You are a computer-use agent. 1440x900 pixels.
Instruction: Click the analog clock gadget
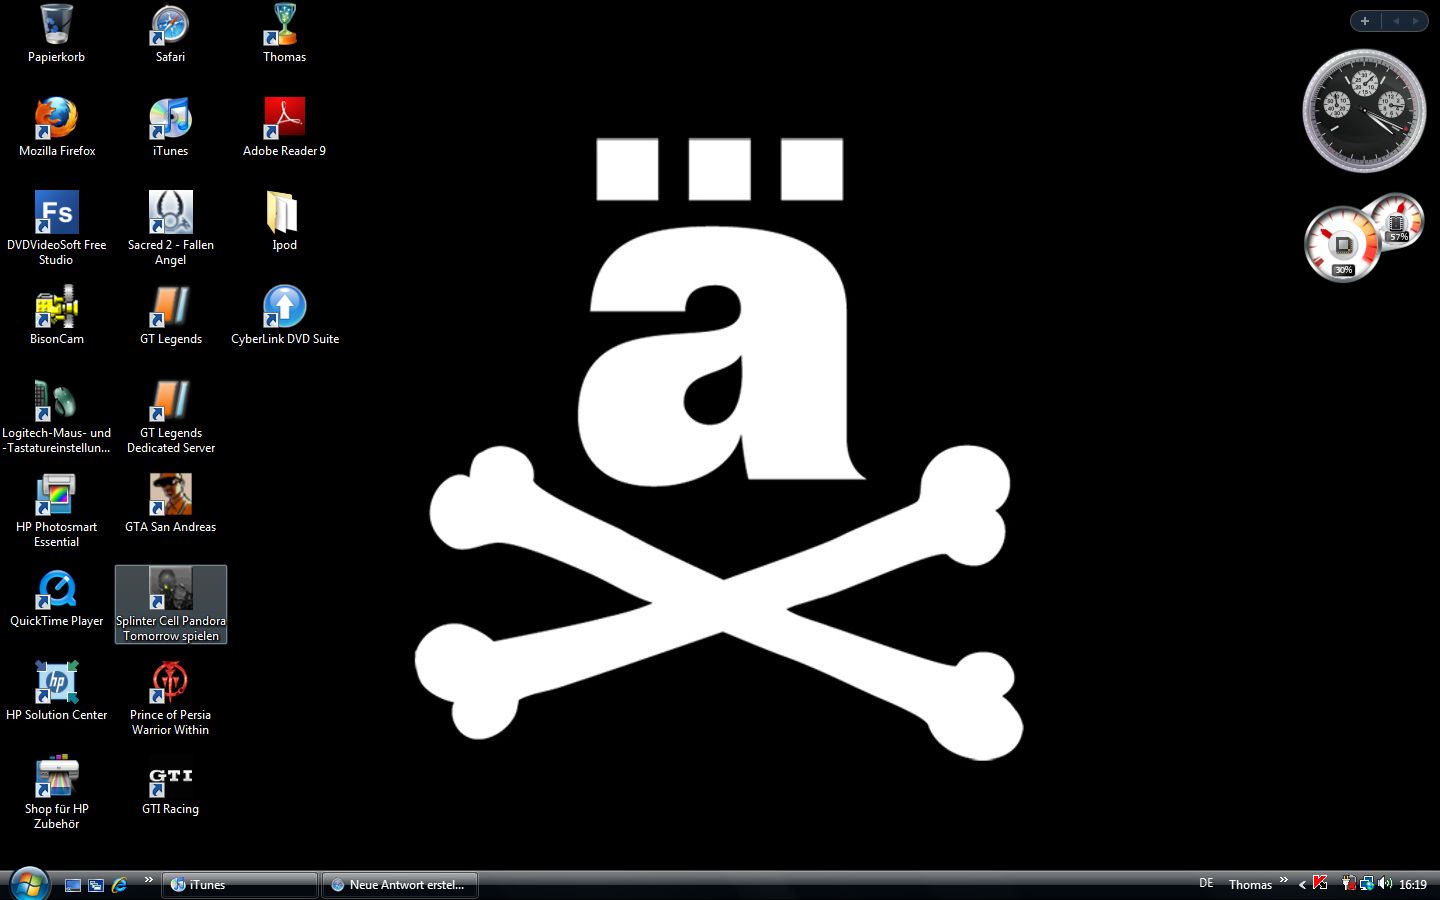(1364, 110)
